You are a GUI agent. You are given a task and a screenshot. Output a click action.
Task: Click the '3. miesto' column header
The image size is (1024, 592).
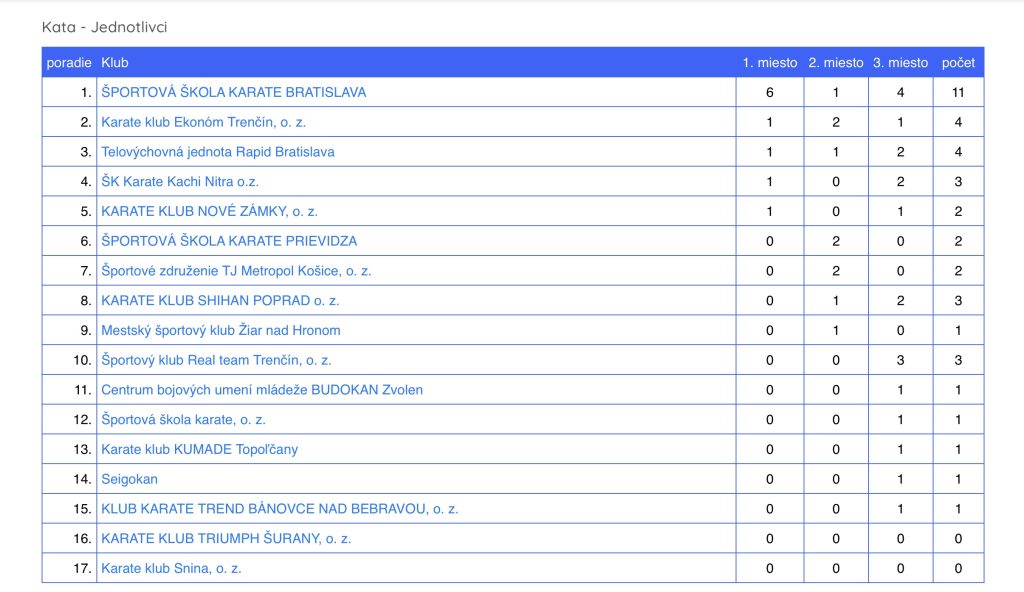[x=901, y=63]
